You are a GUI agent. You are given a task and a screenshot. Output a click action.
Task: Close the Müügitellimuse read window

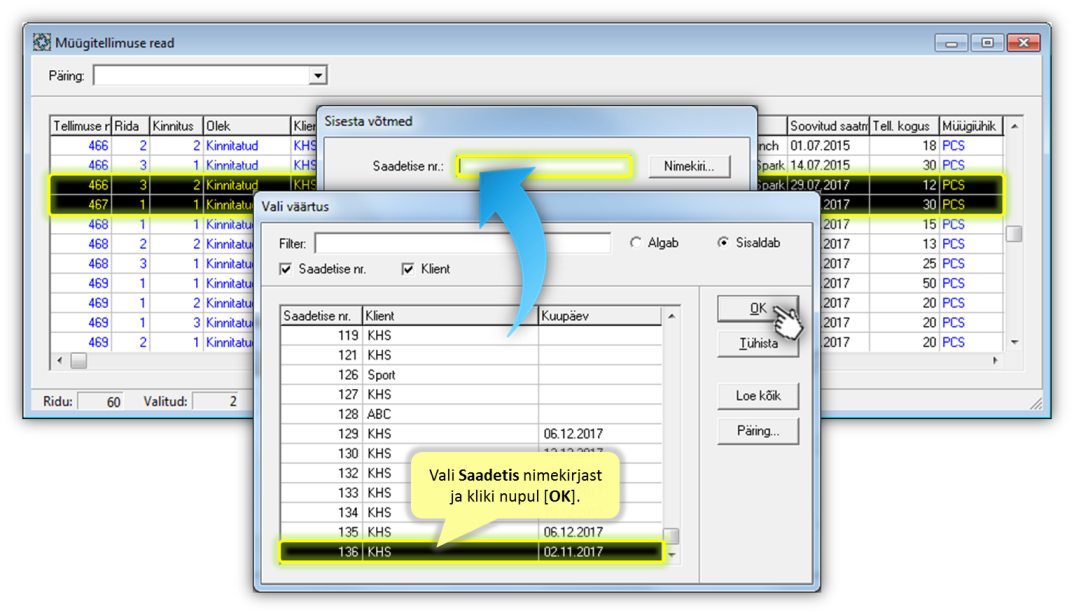(x=1023, y=43)
